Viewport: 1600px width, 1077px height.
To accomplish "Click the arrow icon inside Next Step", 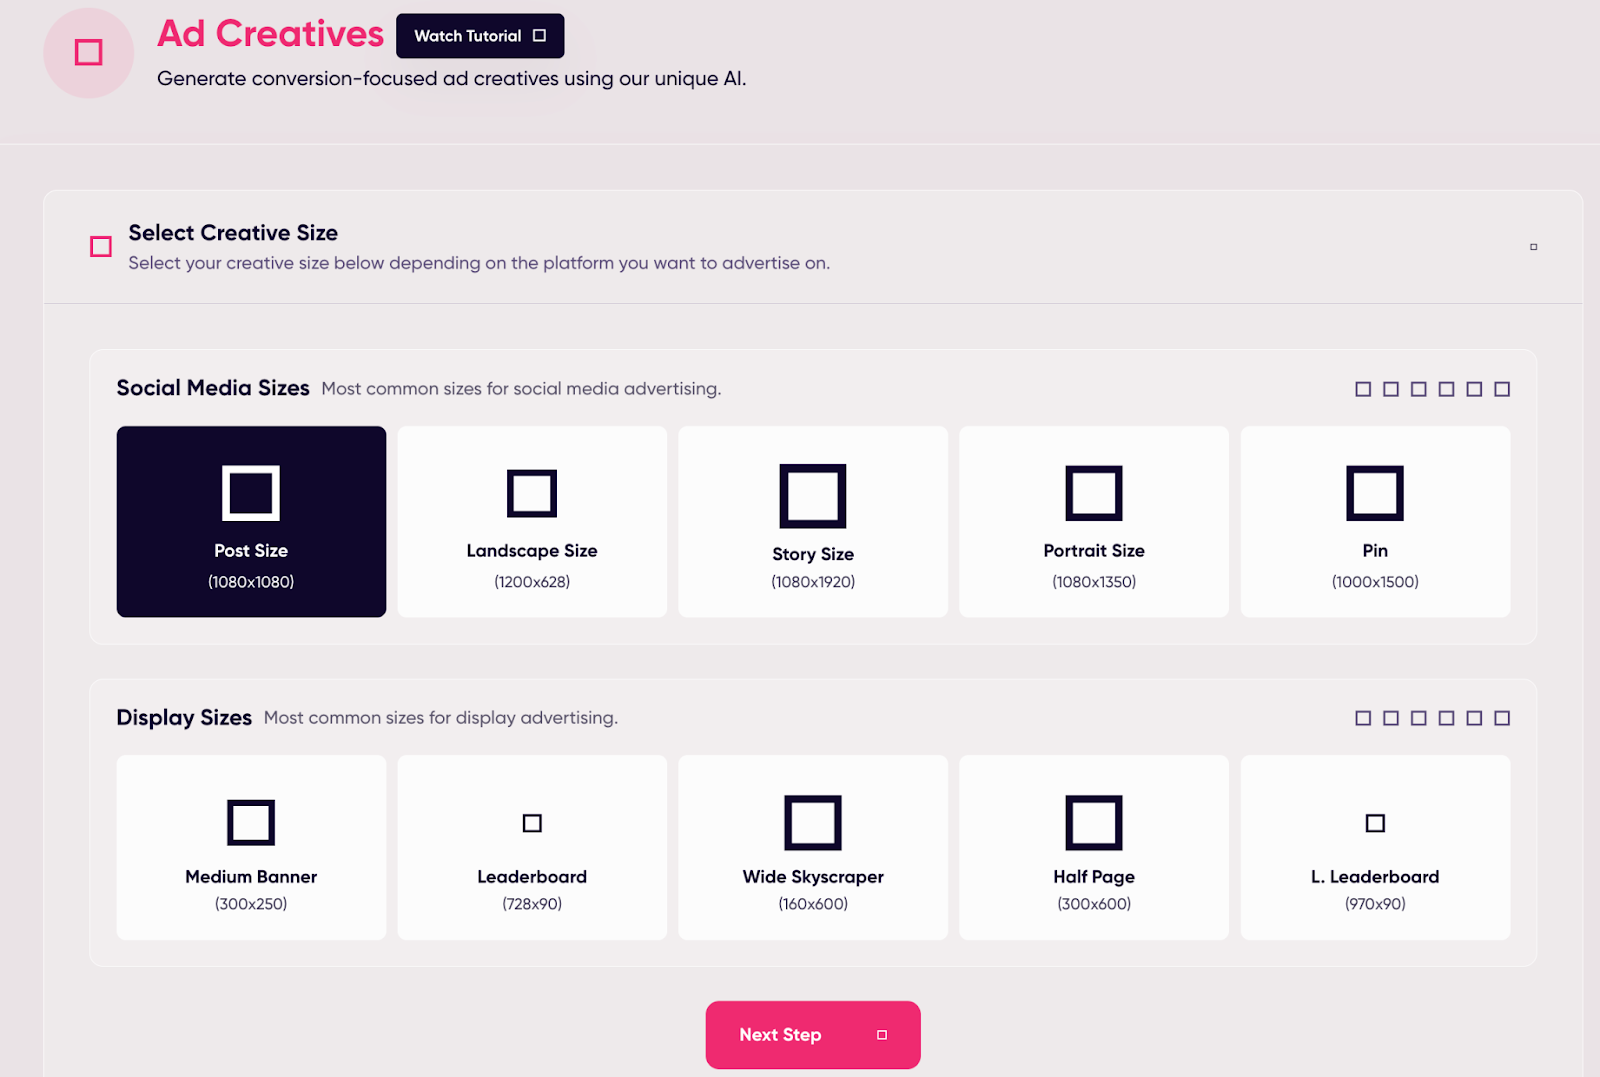I will pos(882,1035).
